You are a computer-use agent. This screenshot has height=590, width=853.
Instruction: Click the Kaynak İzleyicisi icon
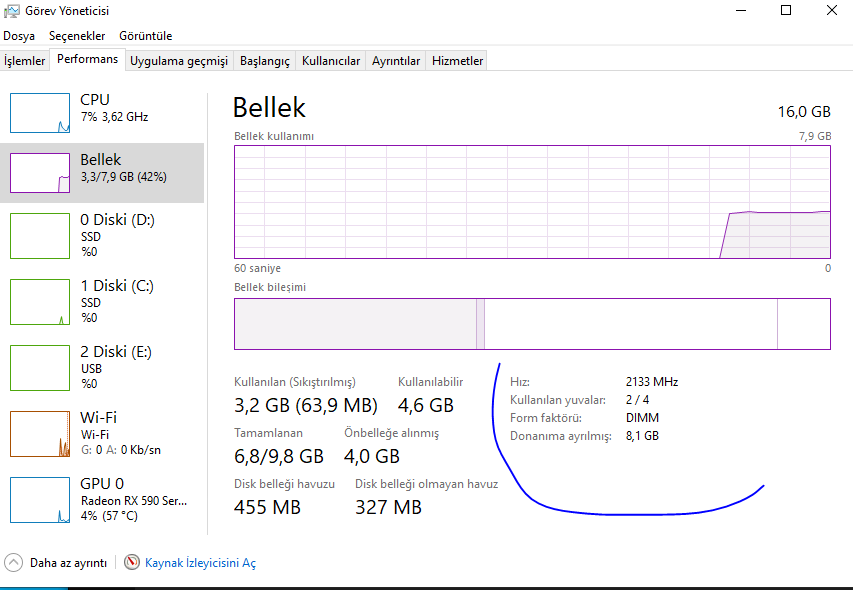pos(132,563)
